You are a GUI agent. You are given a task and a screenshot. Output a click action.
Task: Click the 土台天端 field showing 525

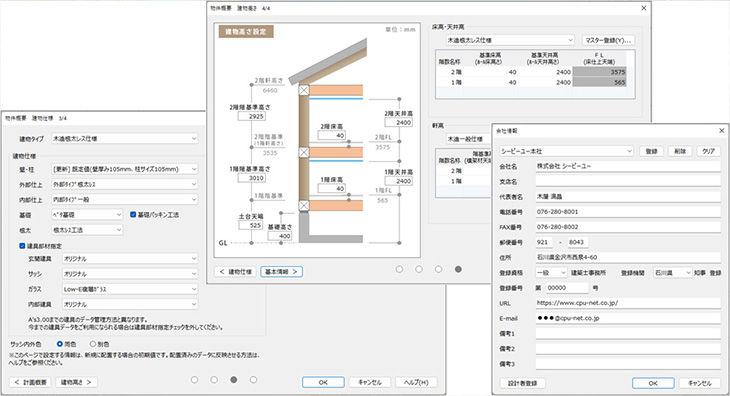tap(250, 225)
